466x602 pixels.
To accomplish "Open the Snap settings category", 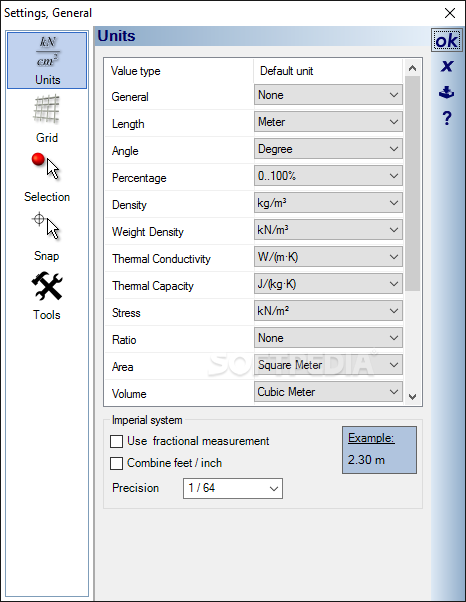I will tap(47, 237).
